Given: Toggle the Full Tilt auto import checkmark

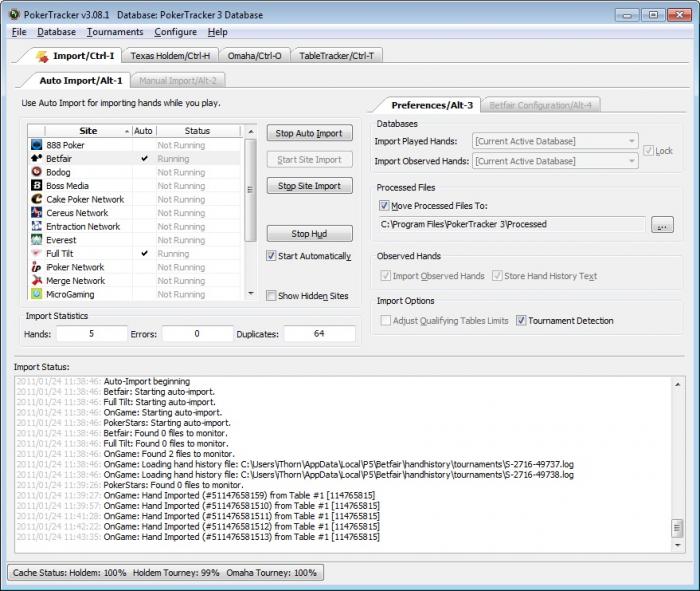Looking at the screenshot, I should coord(144,253).
